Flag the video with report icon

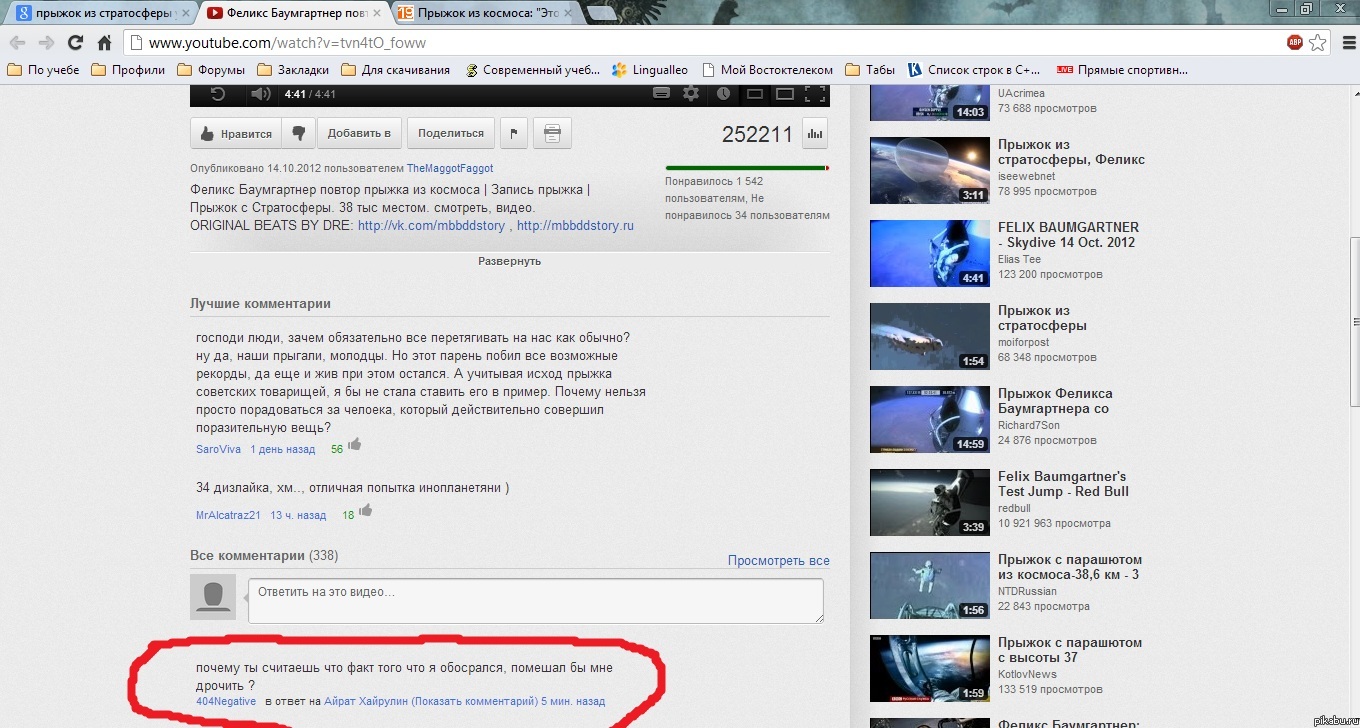point(513,133)
